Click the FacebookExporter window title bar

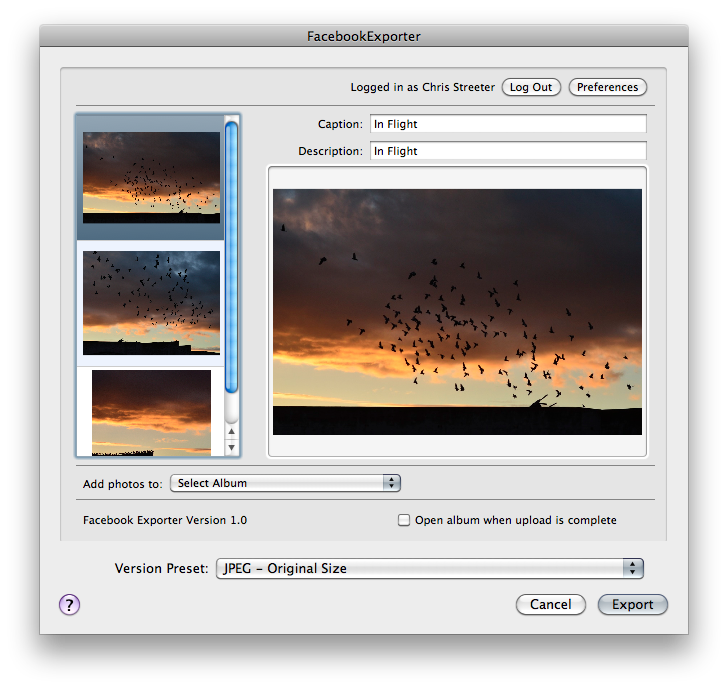[364, 36]
